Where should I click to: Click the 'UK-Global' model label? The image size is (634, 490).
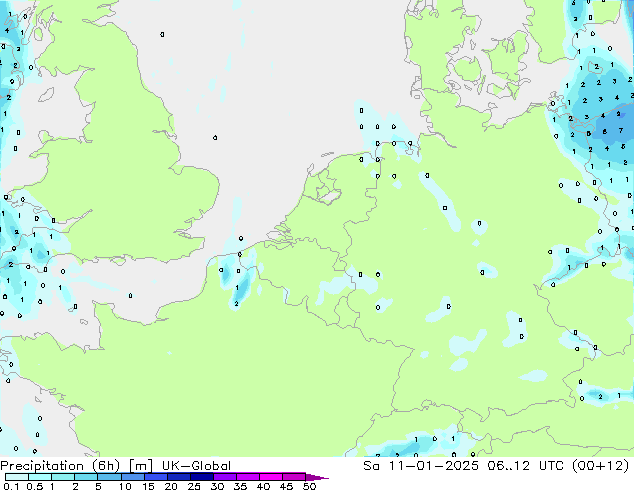pos(196,466)
